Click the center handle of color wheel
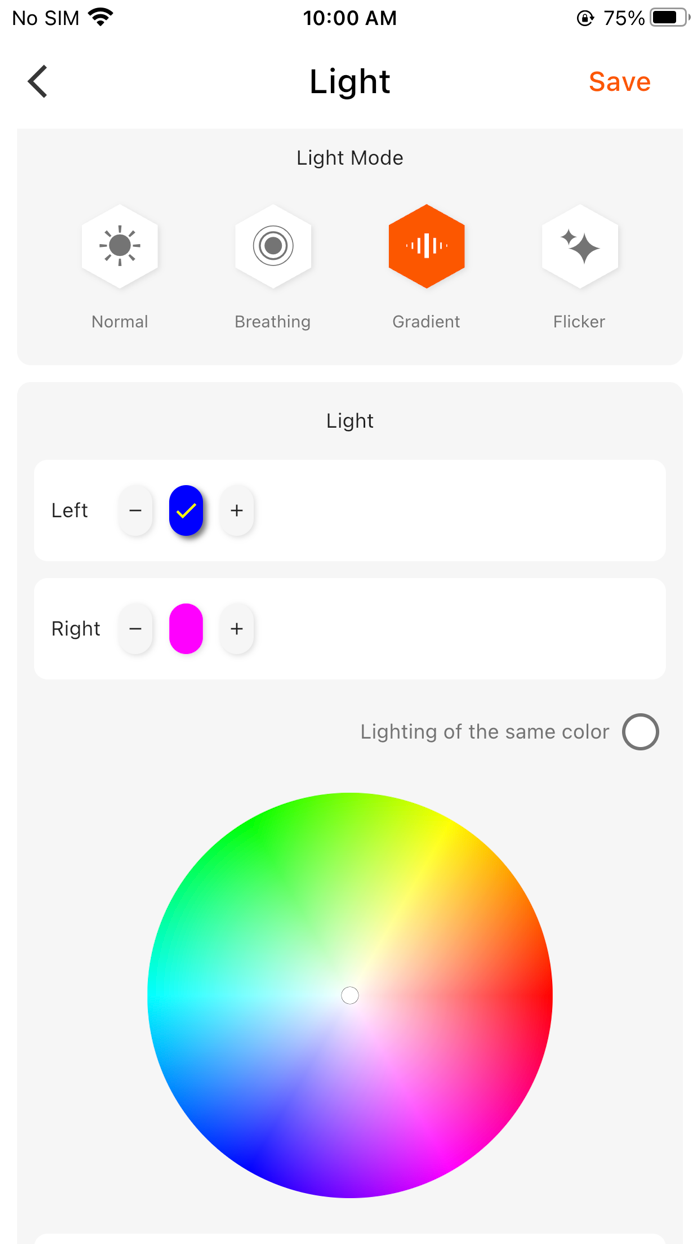The width and height of the screenshot is (700, 1244). click(350, 995)
